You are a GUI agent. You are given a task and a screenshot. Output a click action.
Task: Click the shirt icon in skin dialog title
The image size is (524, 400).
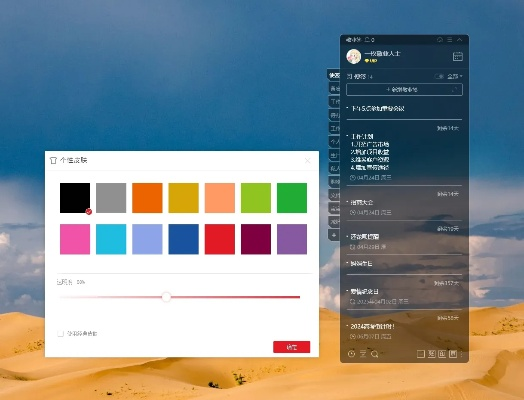click(53, 160)
